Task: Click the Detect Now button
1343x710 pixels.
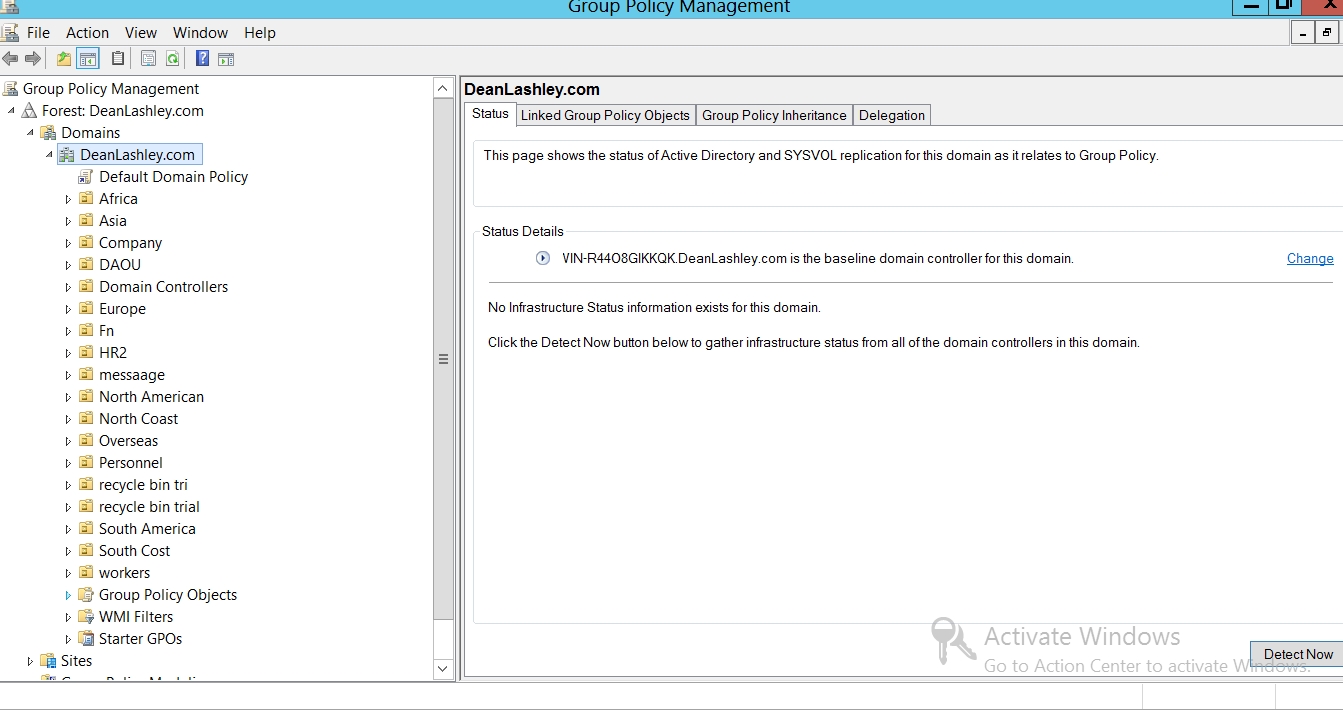Action: [1297, 654]
